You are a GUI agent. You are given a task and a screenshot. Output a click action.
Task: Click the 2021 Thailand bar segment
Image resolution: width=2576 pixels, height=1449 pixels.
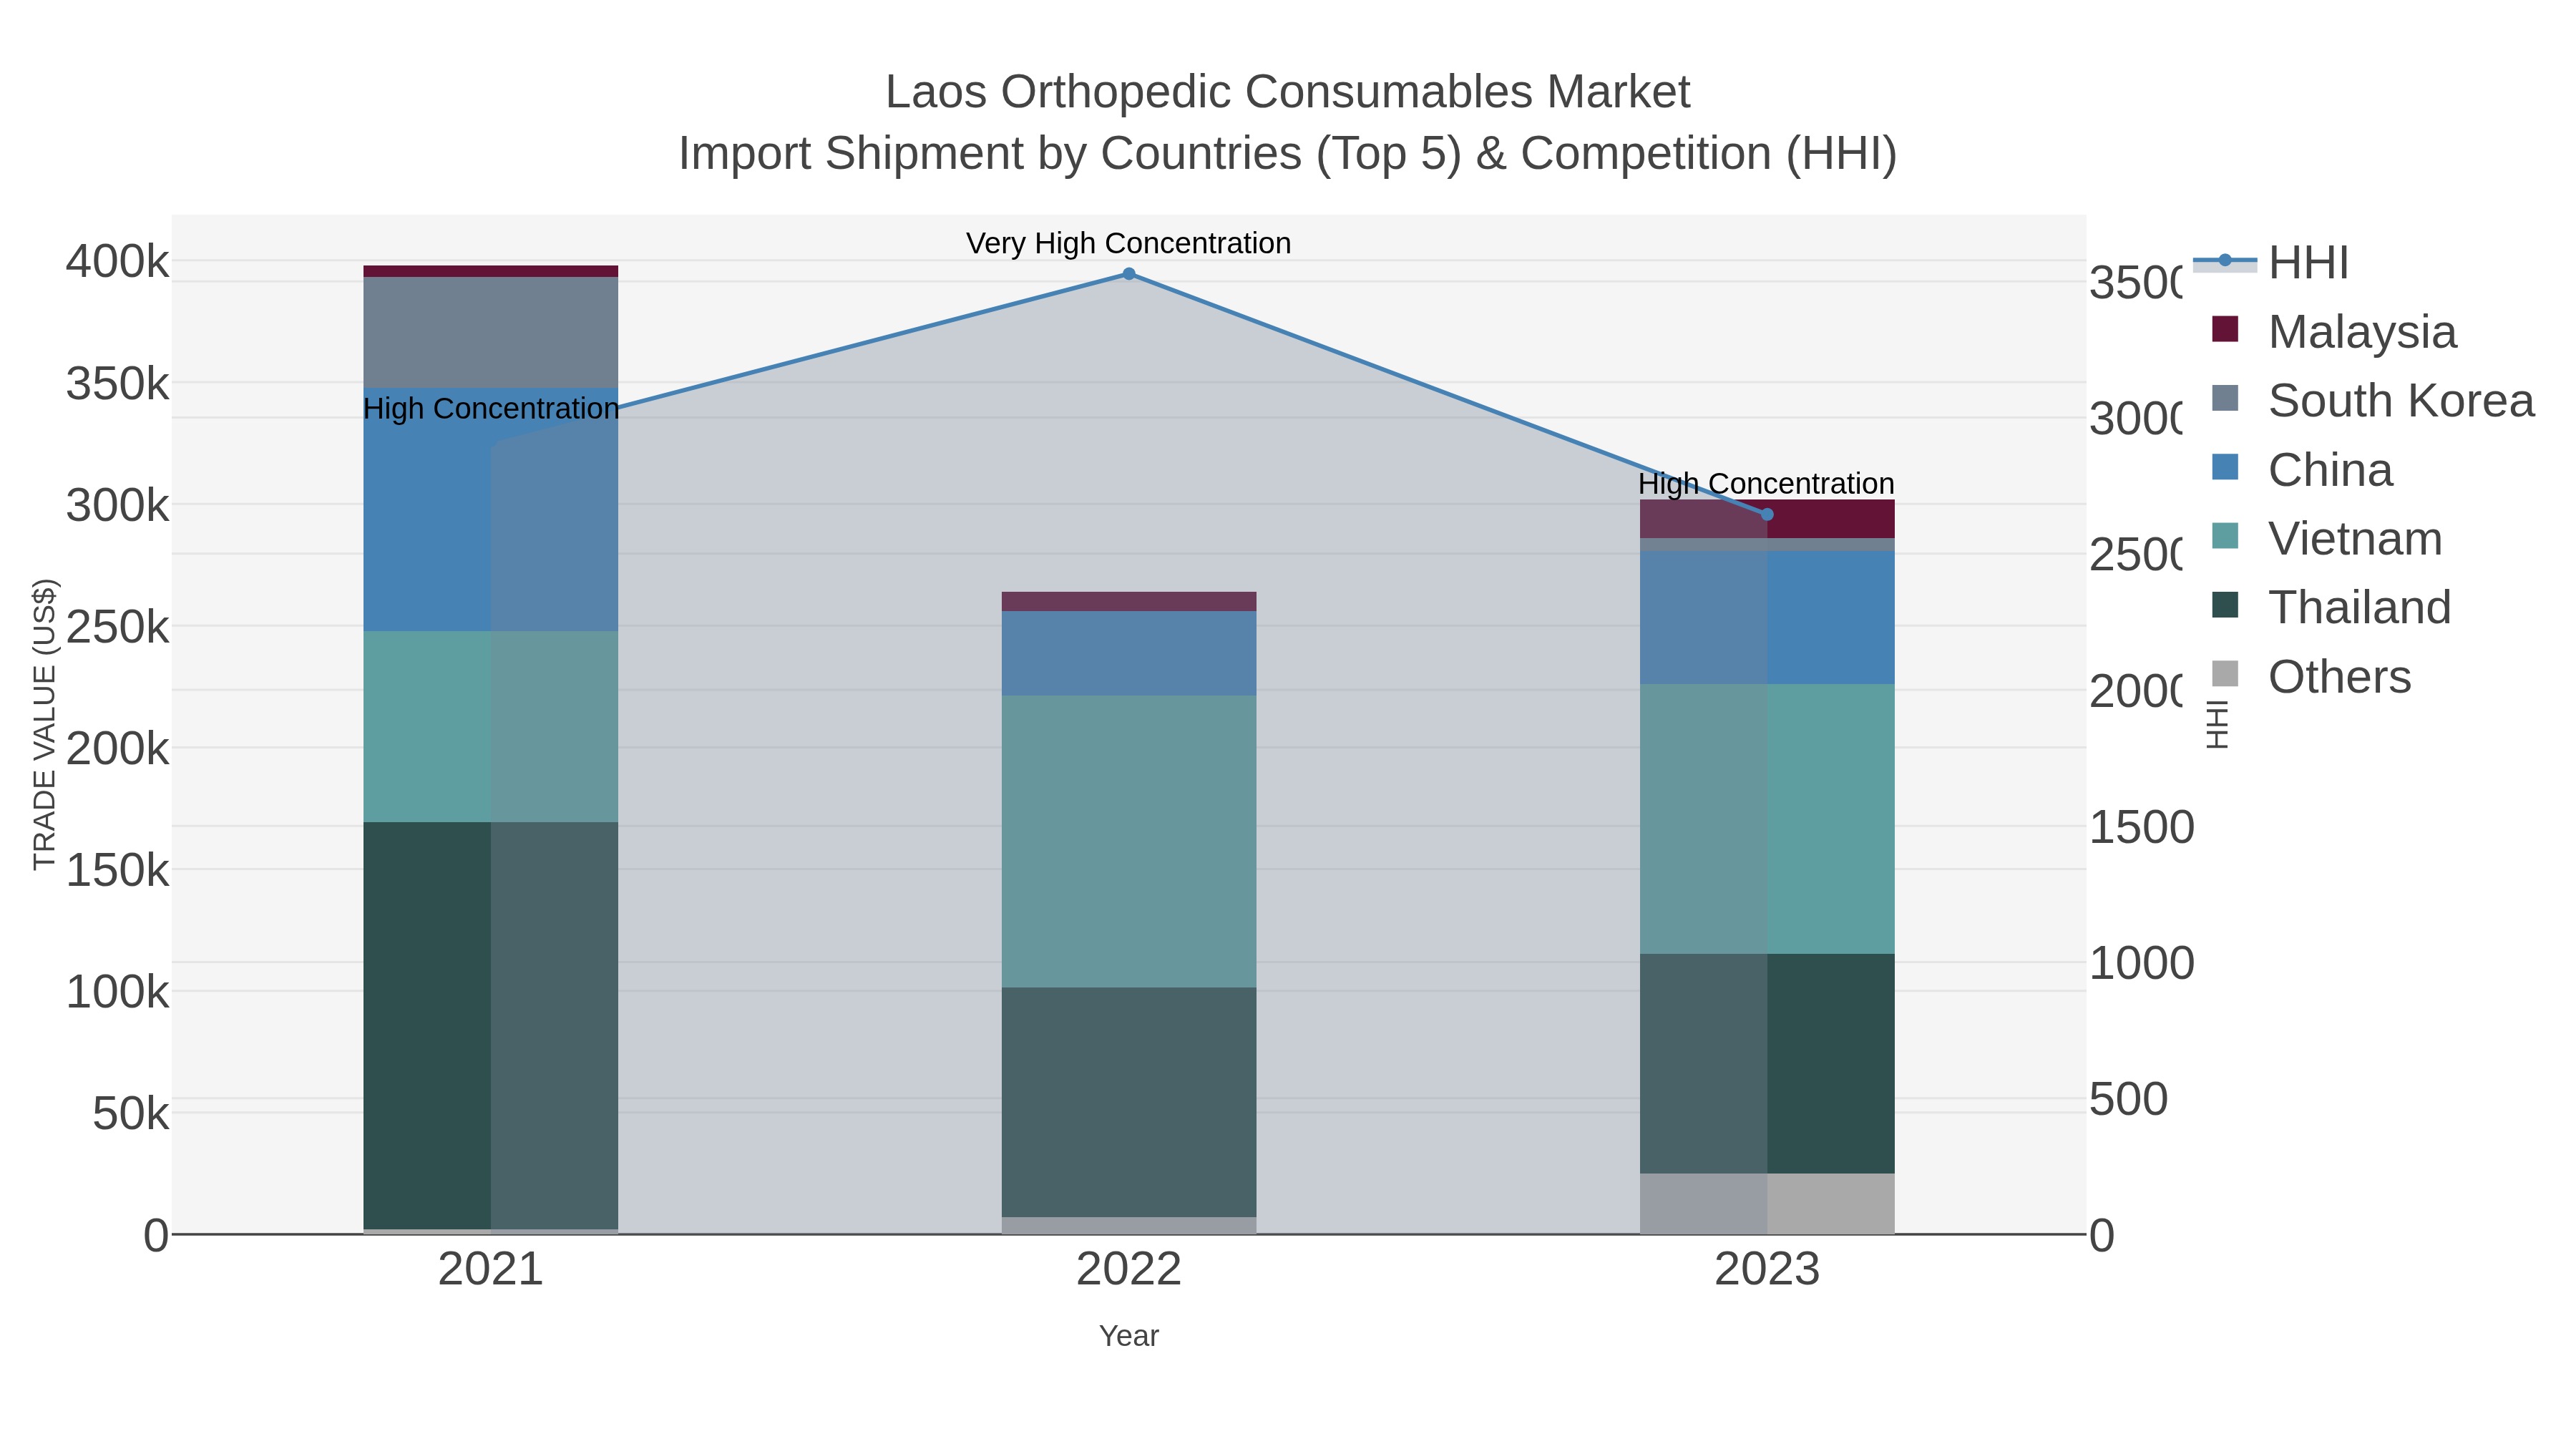pos(491,1026)
